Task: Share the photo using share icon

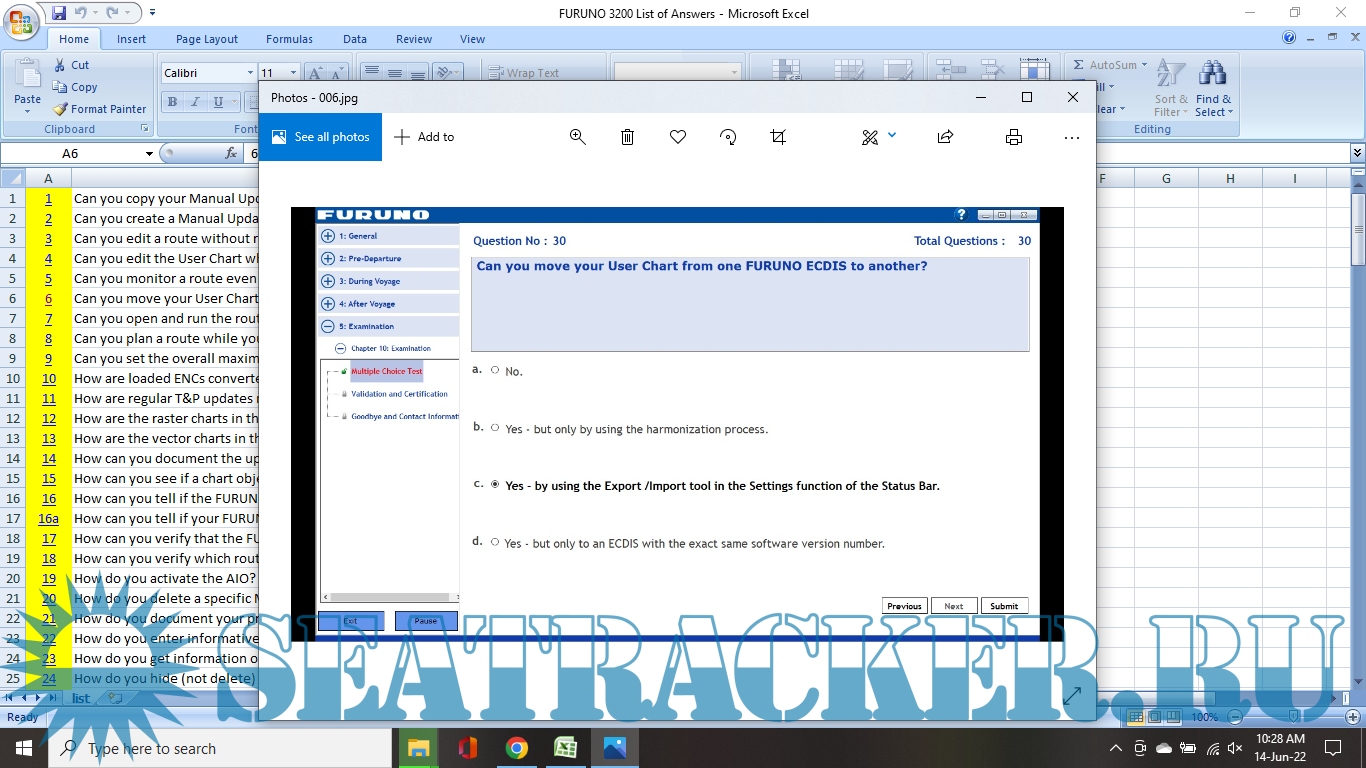Action: pos(945,137)
